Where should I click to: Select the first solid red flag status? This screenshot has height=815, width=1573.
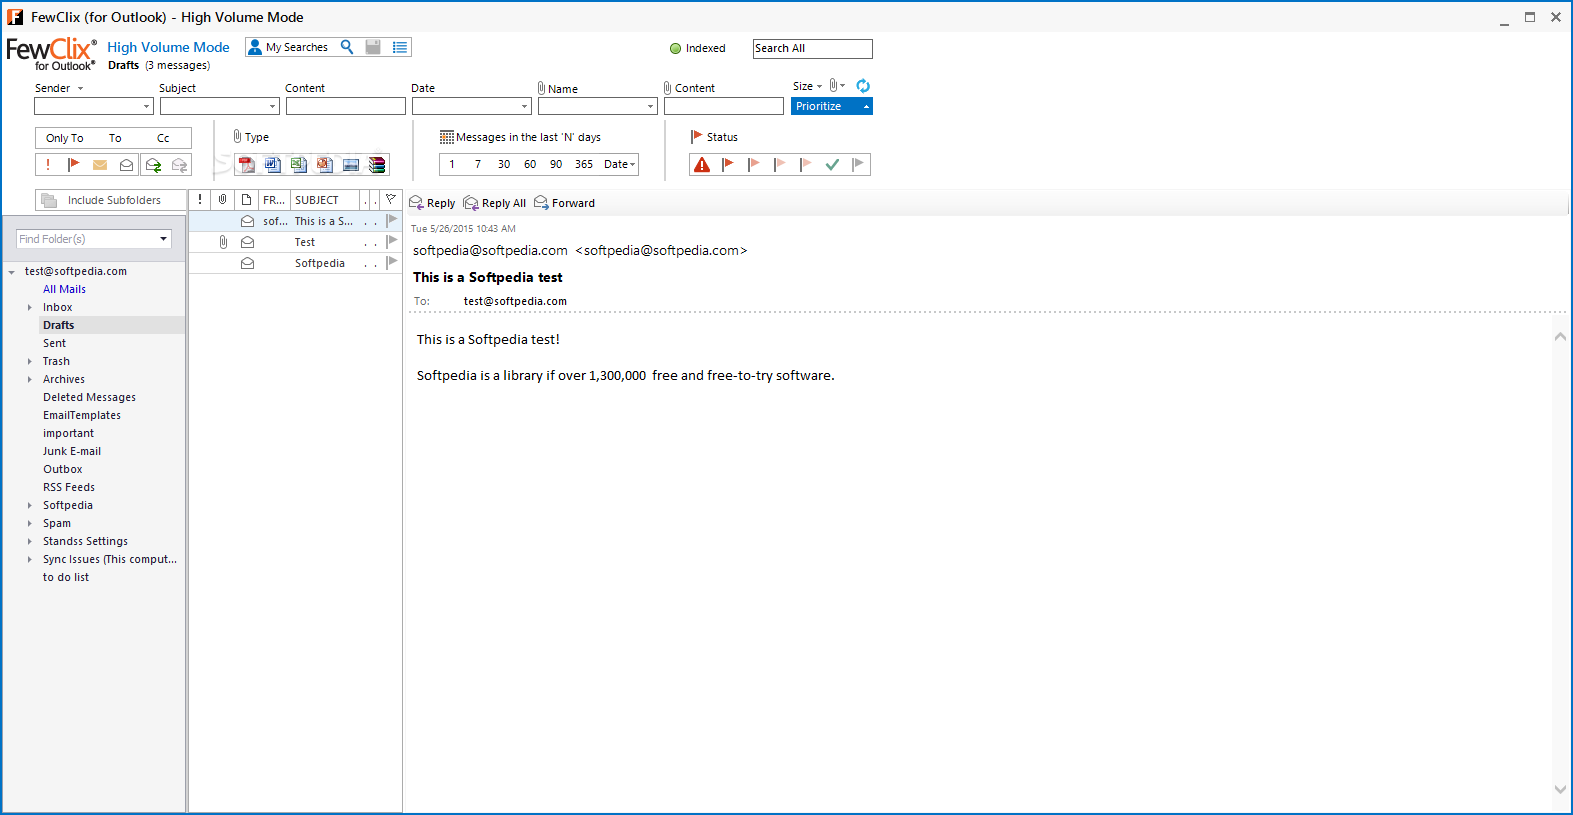click(x=728, y=165)
